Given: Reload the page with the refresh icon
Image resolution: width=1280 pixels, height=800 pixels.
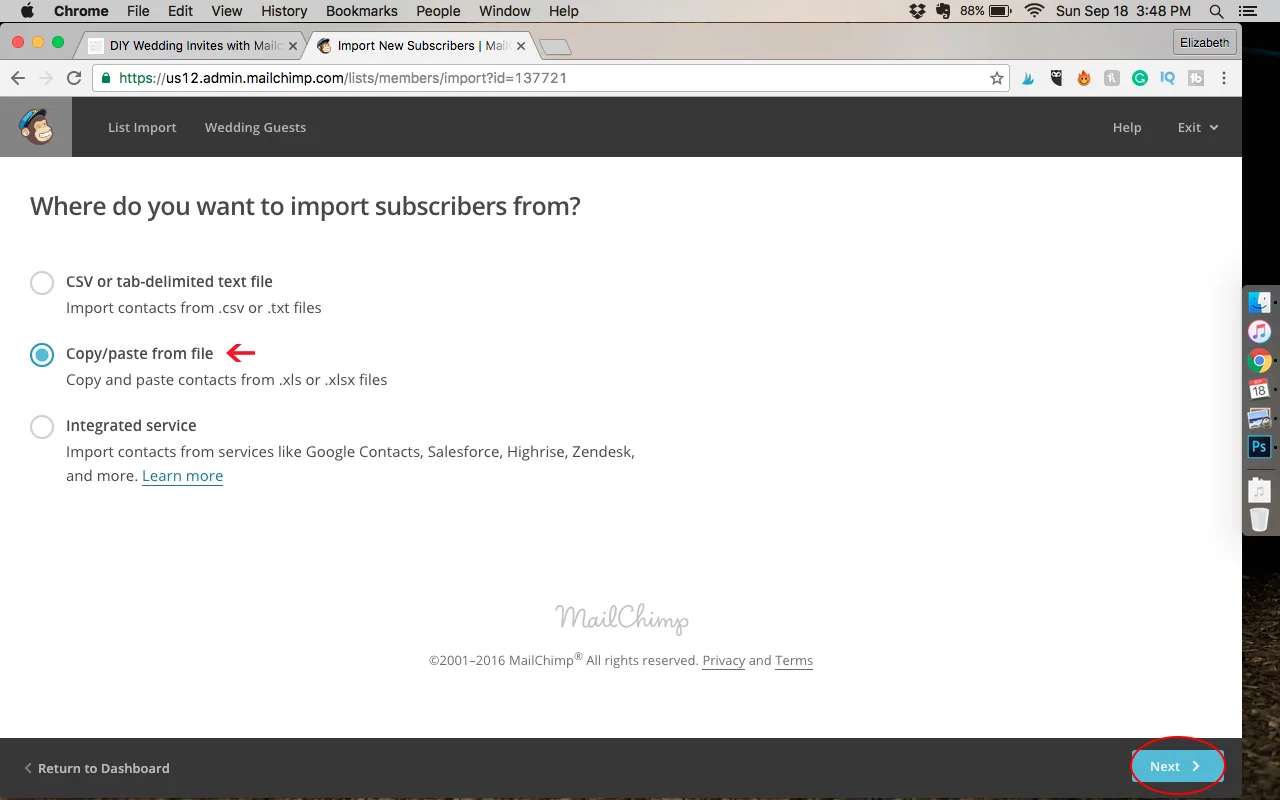Looking at the screenshot, I should point(74,78).
